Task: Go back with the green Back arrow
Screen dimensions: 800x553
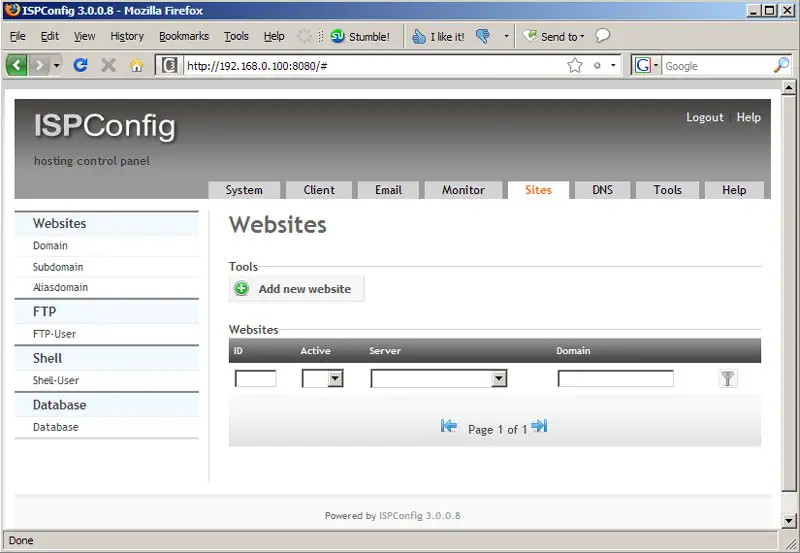Action: point(16,65)
